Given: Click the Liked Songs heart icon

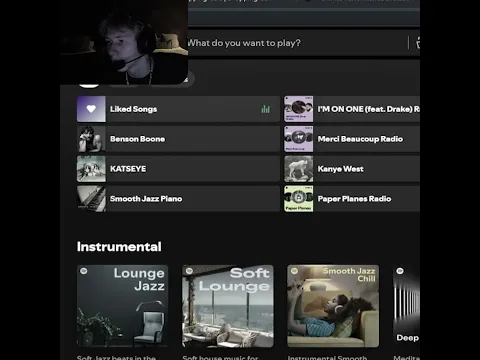Looking at the screenshot, I should coord(91,109).
